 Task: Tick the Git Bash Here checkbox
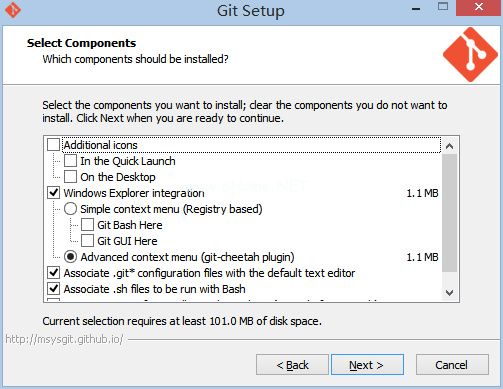coord(87,225)
